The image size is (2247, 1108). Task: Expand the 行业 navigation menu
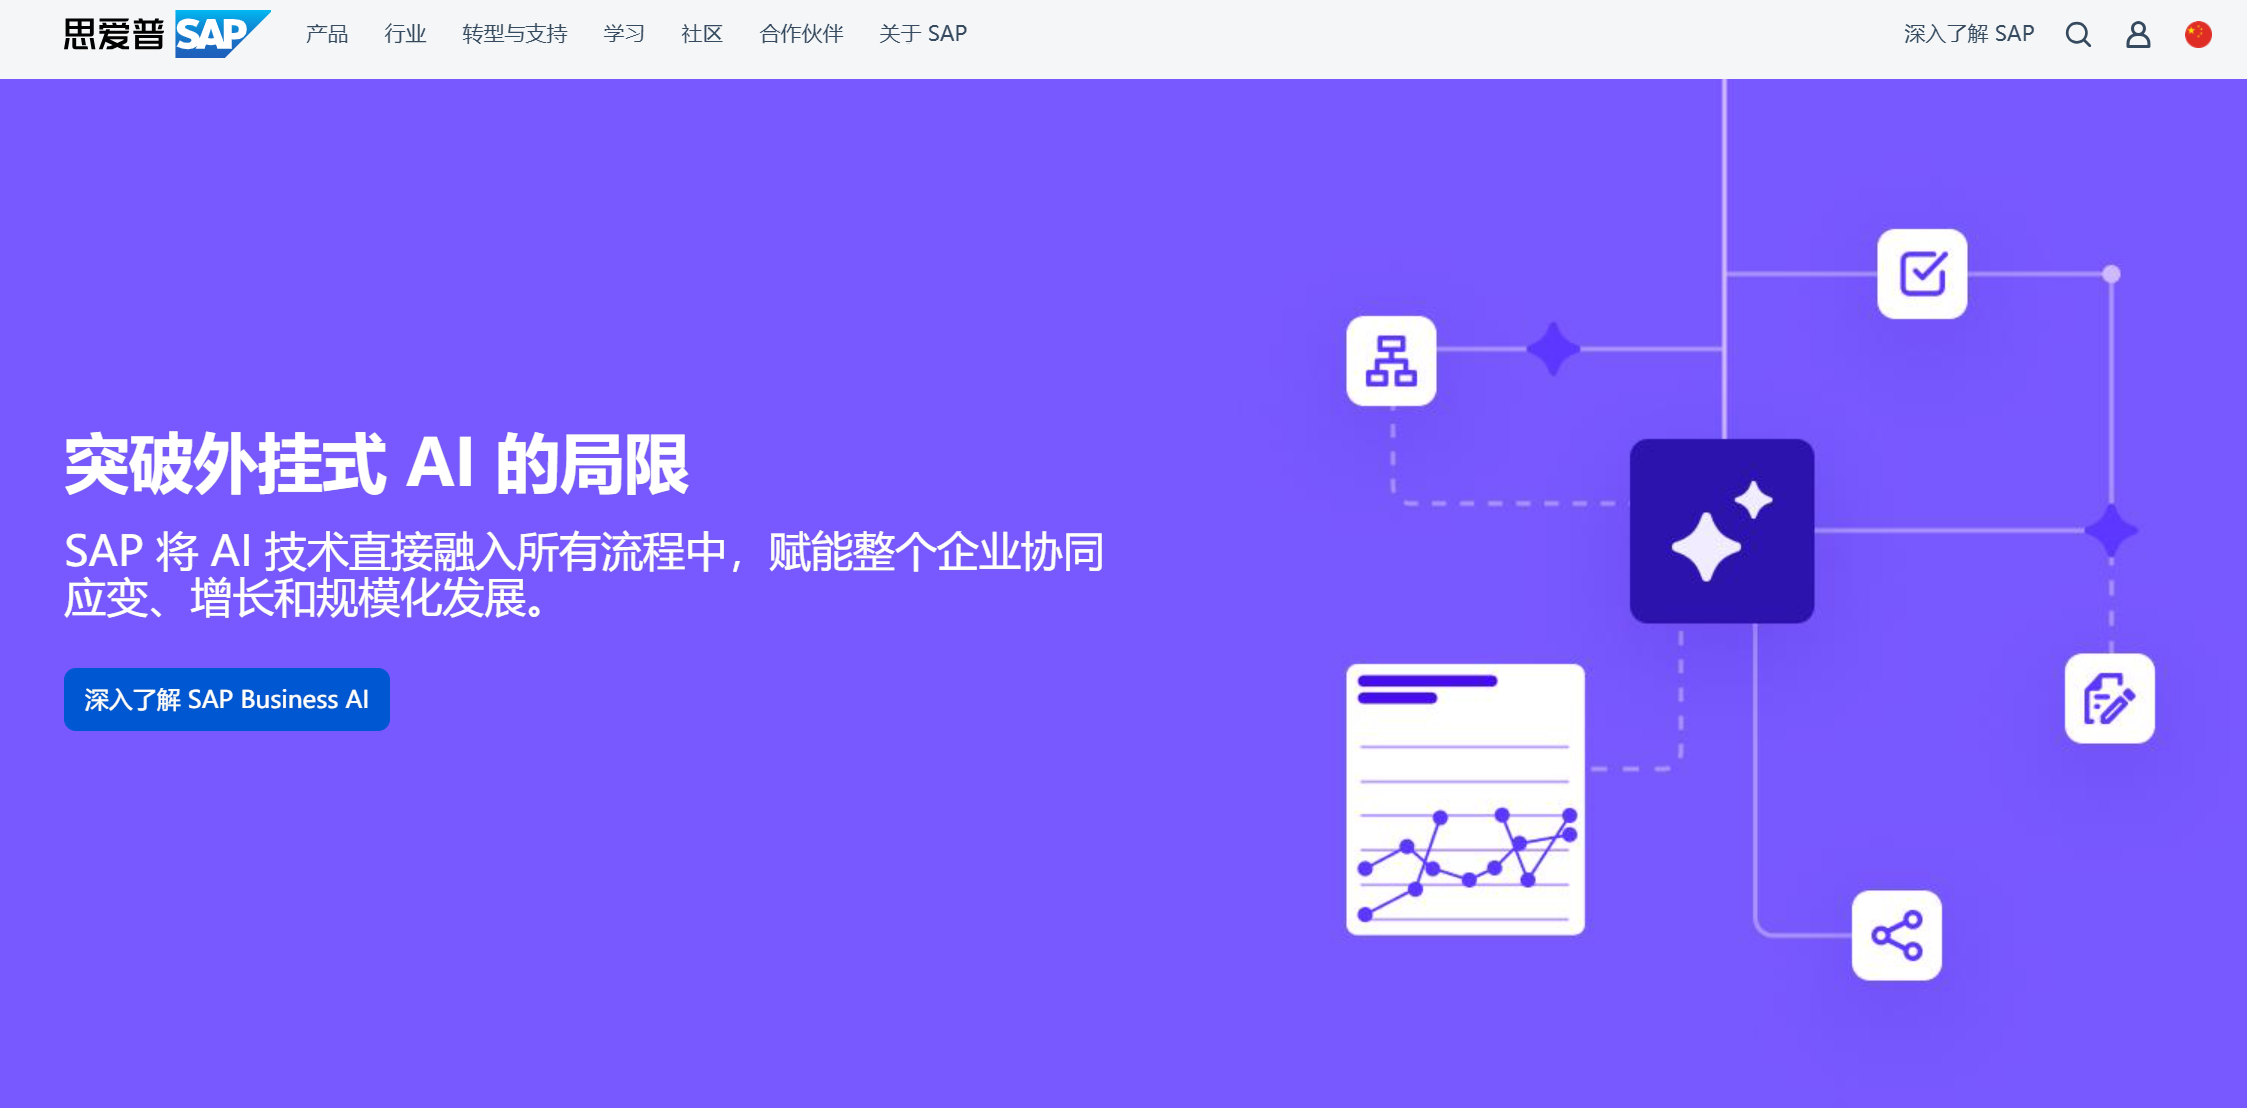click(x=405, y=33)
